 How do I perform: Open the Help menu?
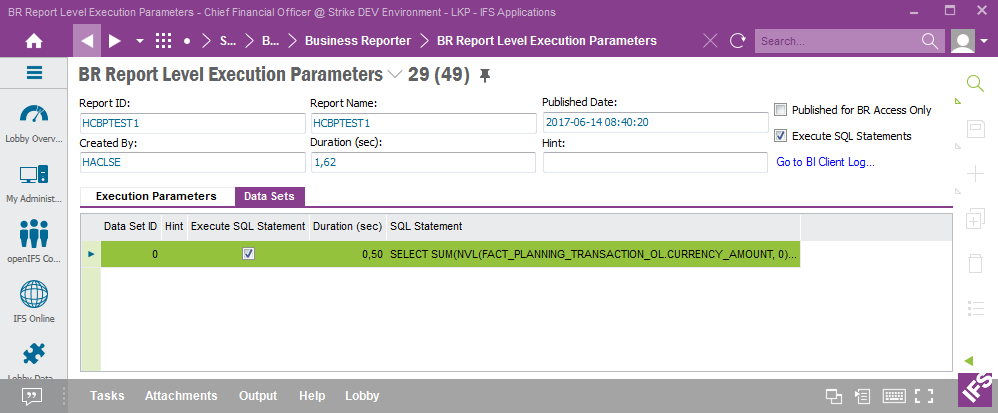pos(312,396)
